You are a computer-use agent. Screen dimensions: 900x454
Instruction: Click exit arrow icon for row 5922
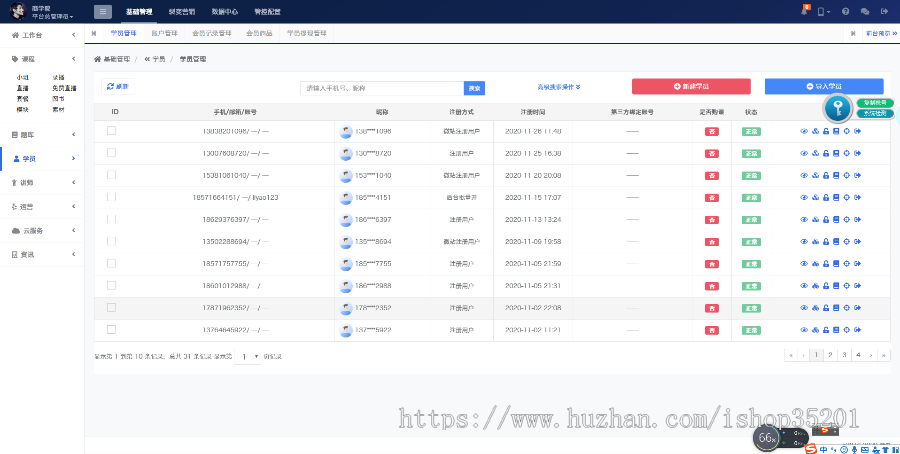[x=858, y=330]
